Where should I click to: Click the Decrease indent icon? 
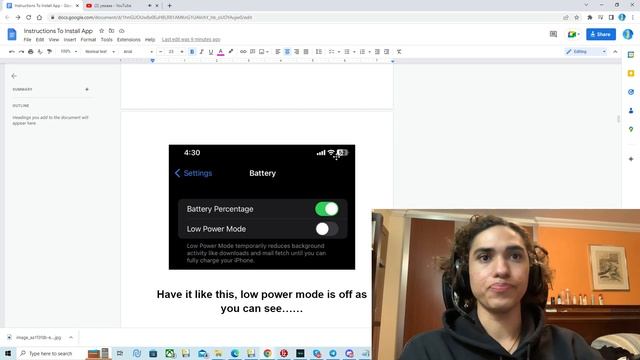(x=377, y=52)
